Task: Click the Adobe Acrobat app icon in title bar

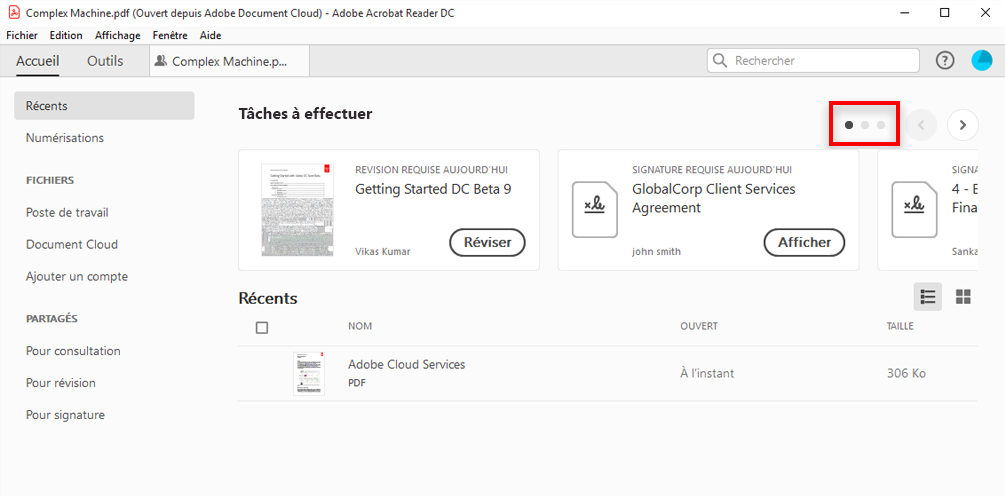Action: point(14,13)
